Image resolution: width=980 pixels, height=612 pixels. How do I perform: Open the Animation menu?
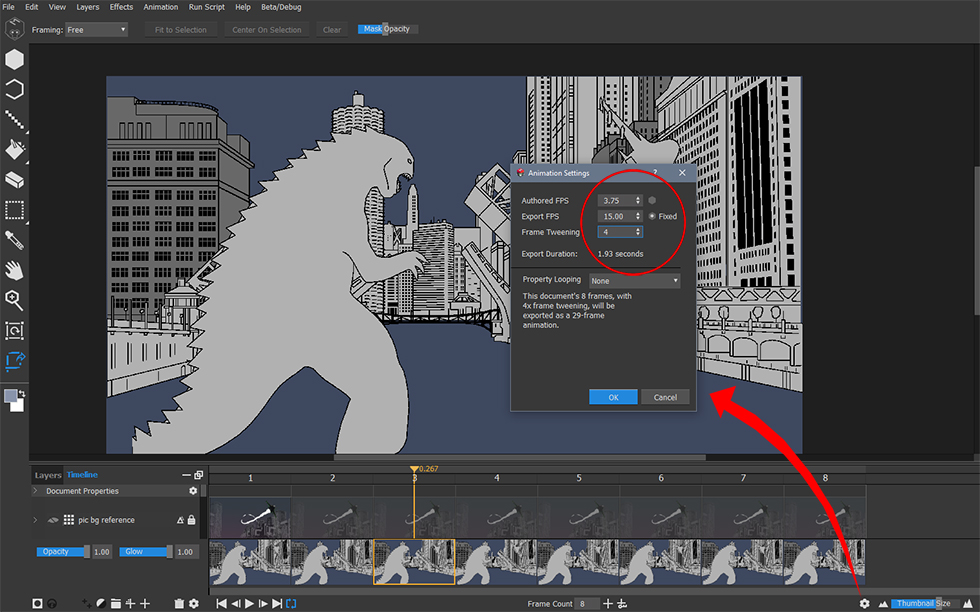[x=161, y=7]
